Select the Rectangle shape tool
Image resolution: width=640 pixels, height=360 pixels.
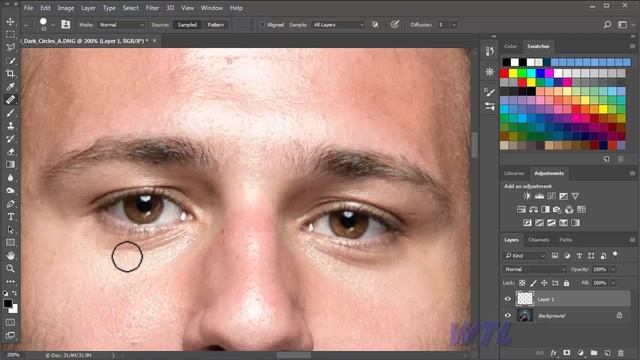(11, 243)
